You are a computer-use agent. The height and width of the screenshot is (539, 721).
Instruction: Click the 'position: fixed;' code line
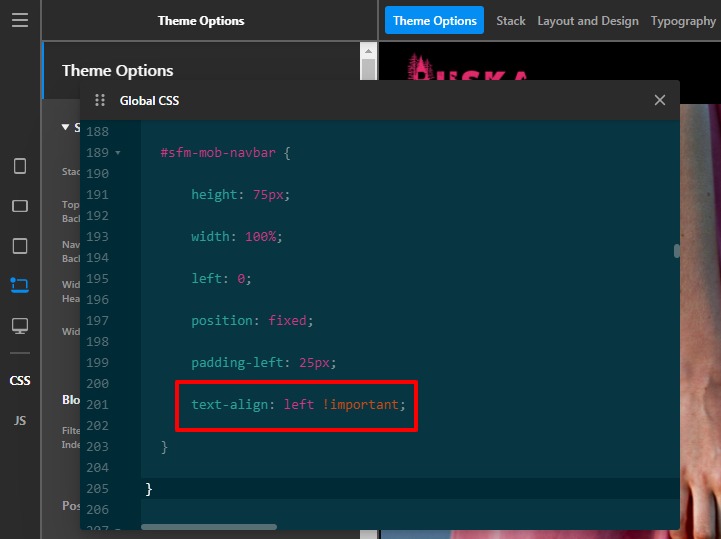click(x=252, y=321)
